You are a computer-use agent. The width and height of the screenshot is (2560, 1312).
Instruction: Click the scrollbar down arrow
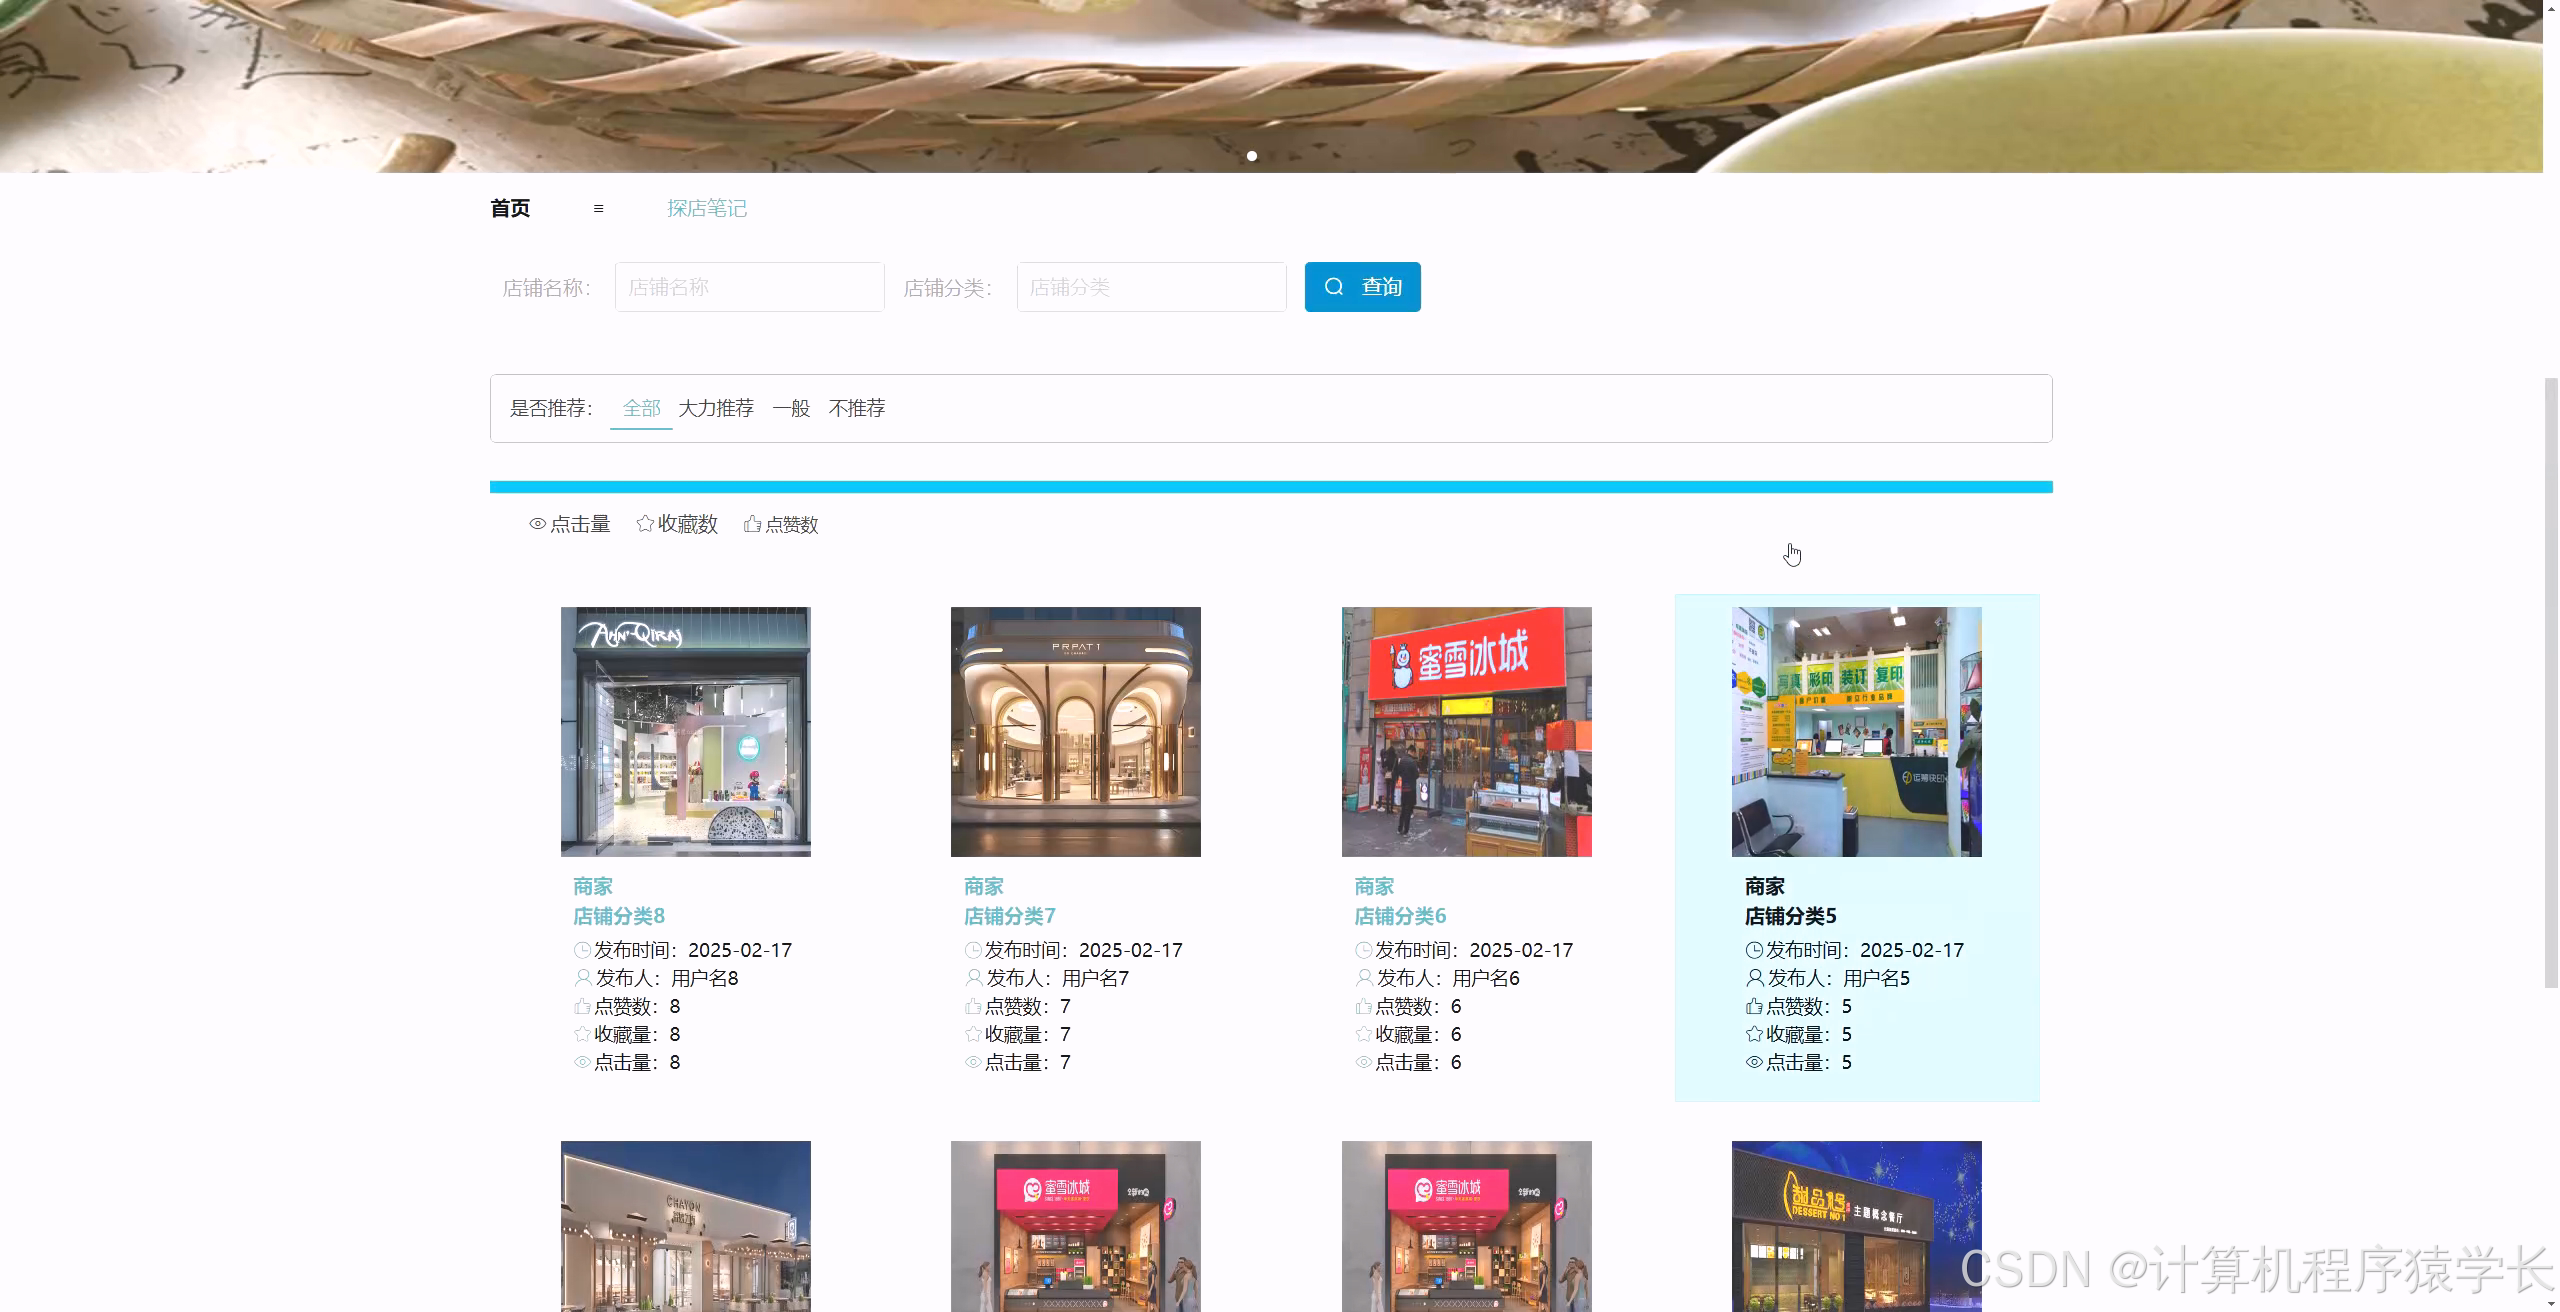tap(2550, 1303)
